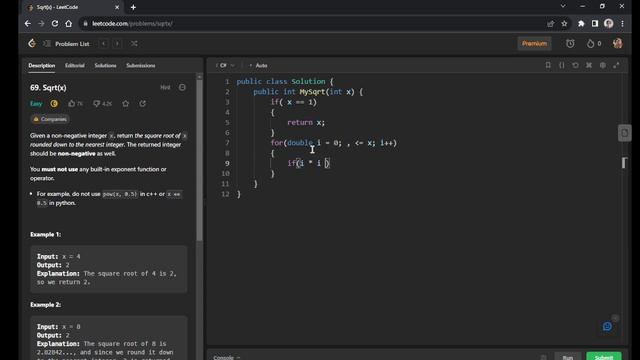Viewport: 640px width, 360px height.
Task: Bookmark this page with star icon
Action: pos(564,24)
